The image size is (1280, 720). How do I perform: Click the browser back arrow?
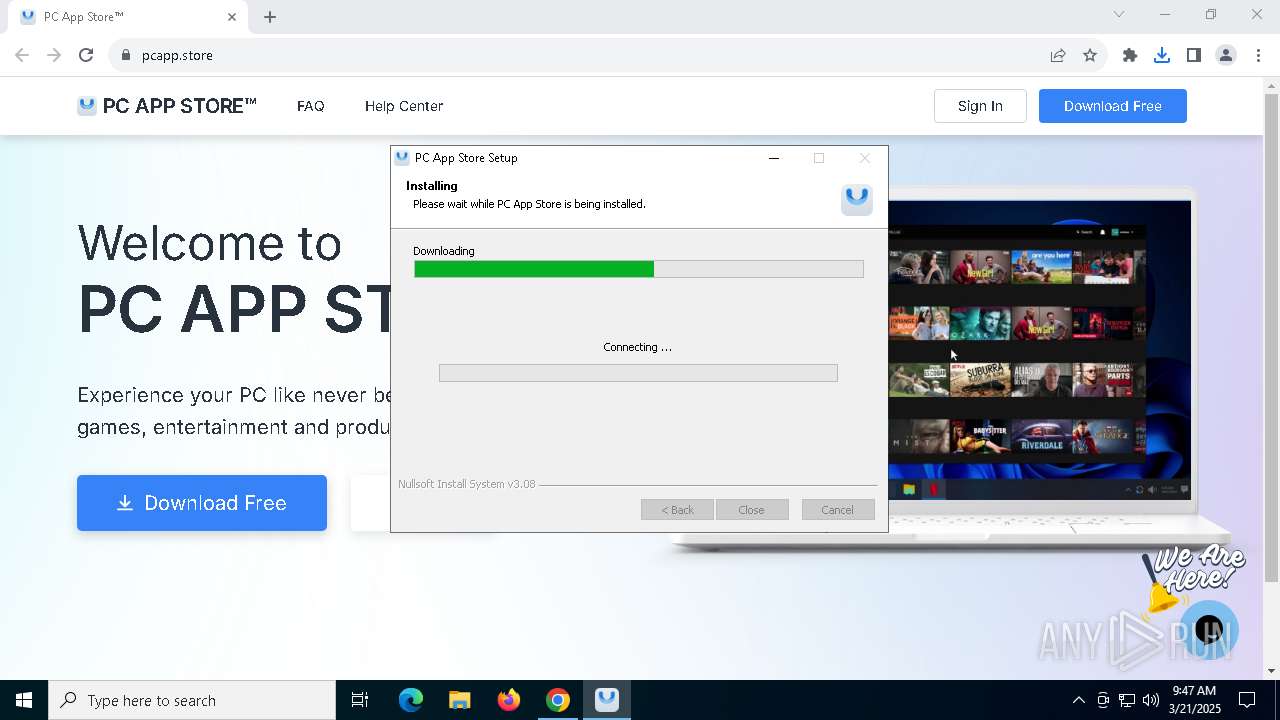coord(22,55)
